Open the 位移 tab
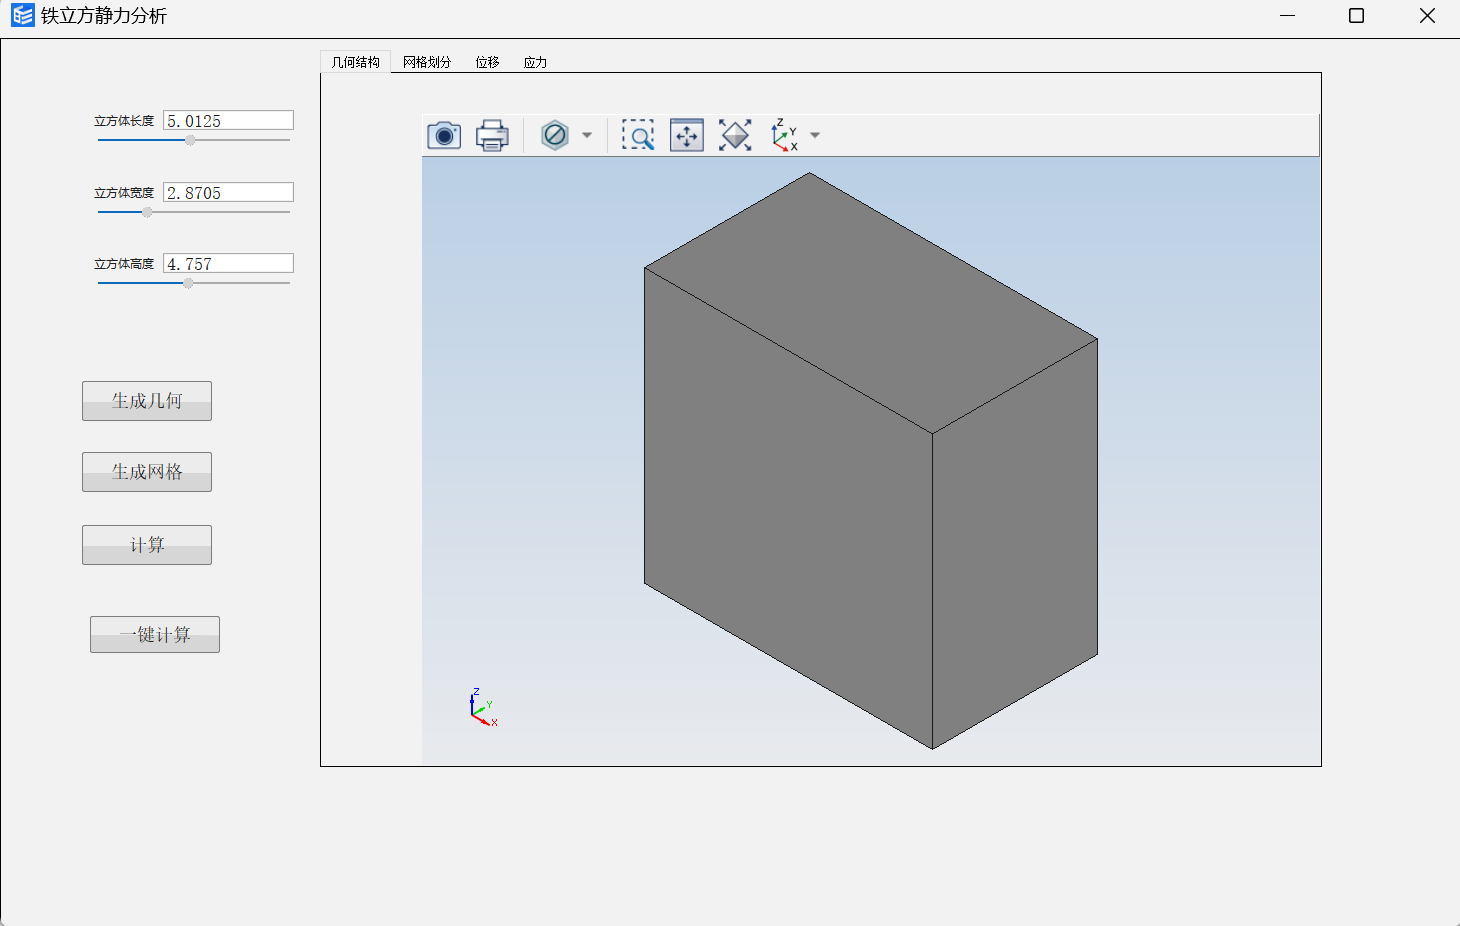 487,62
